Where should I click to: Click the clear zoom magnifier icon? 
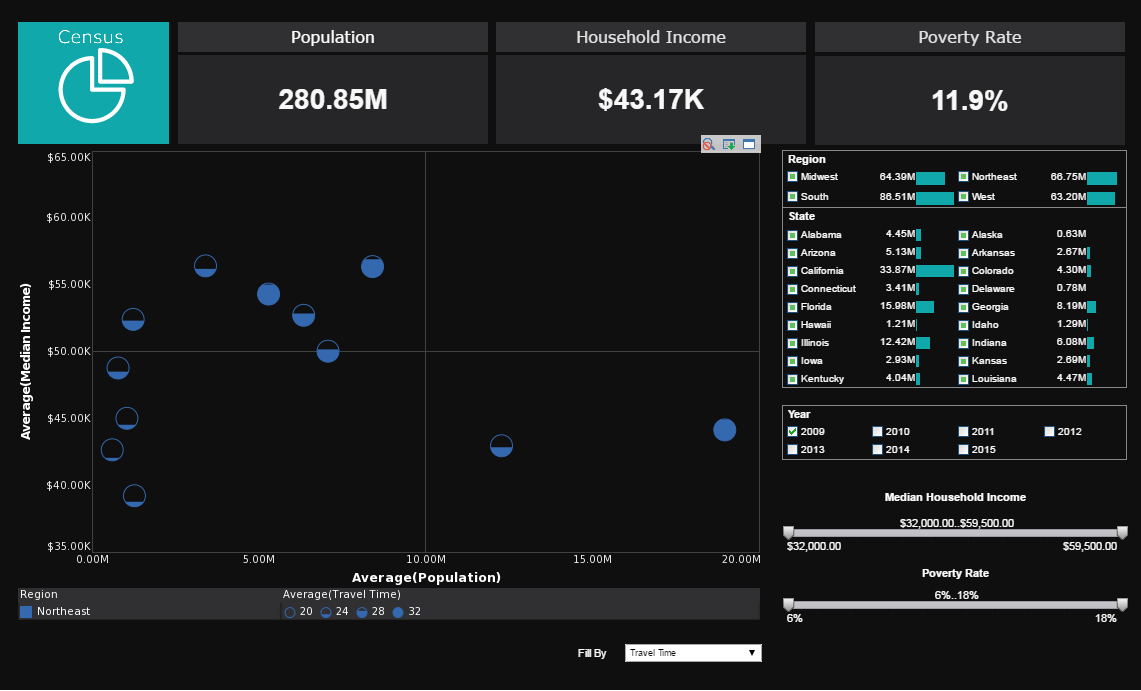tap(709, 145)
